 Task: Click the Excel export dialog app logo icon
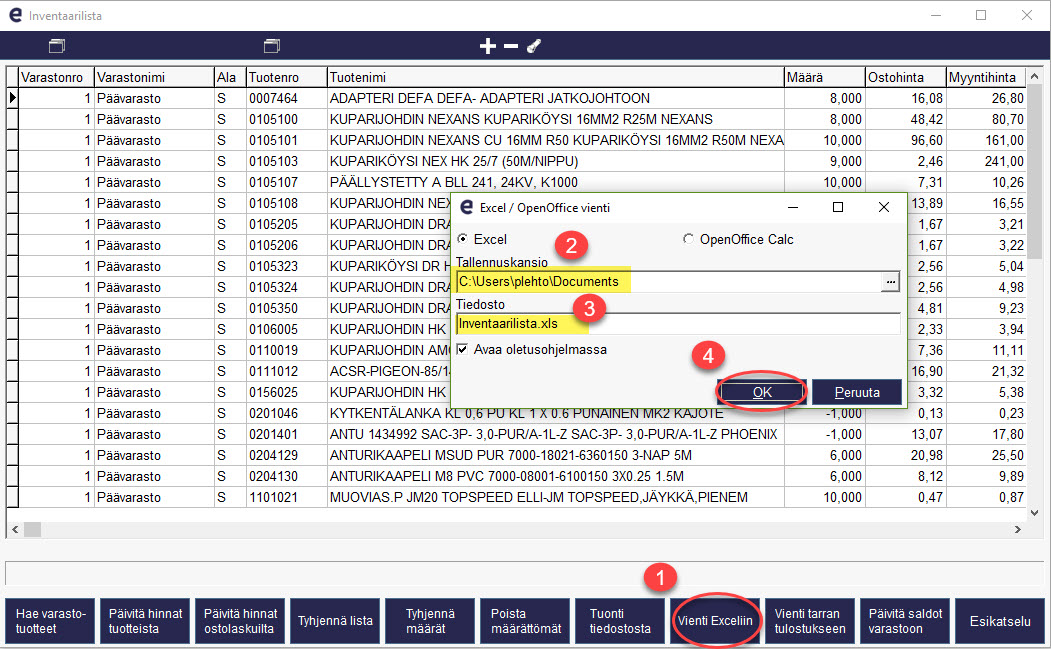(466, 207)
